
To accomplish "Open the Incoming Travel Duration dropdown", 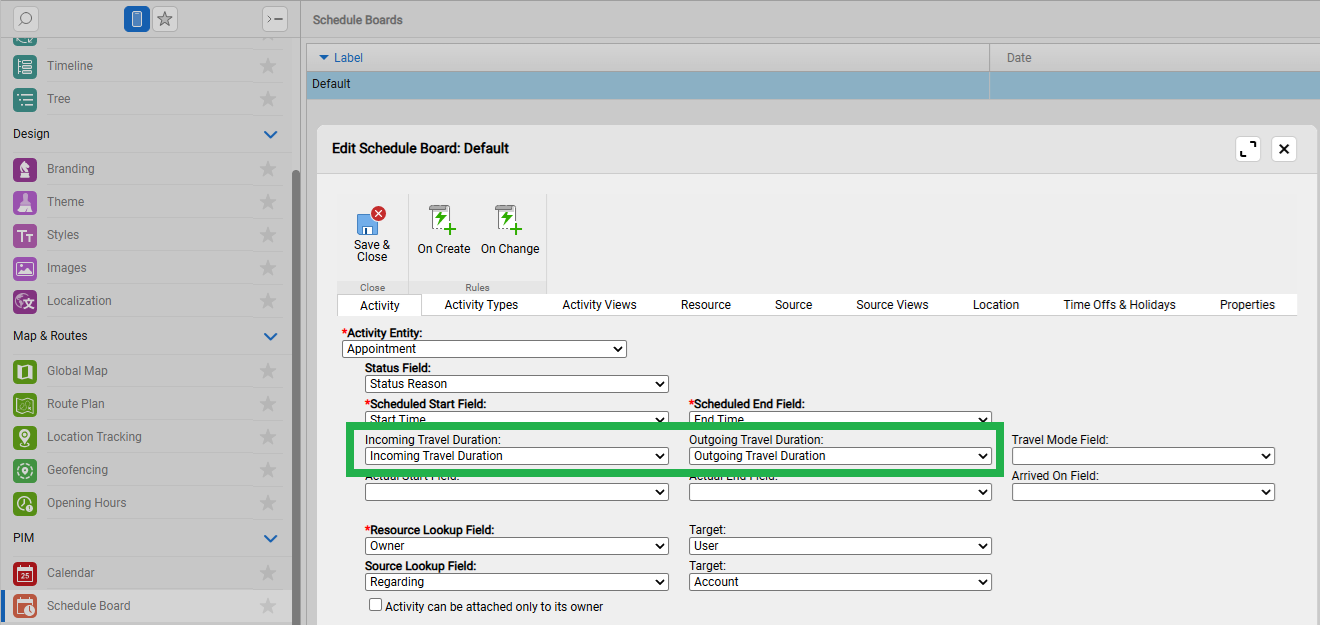I will click(x=516, y=456).
